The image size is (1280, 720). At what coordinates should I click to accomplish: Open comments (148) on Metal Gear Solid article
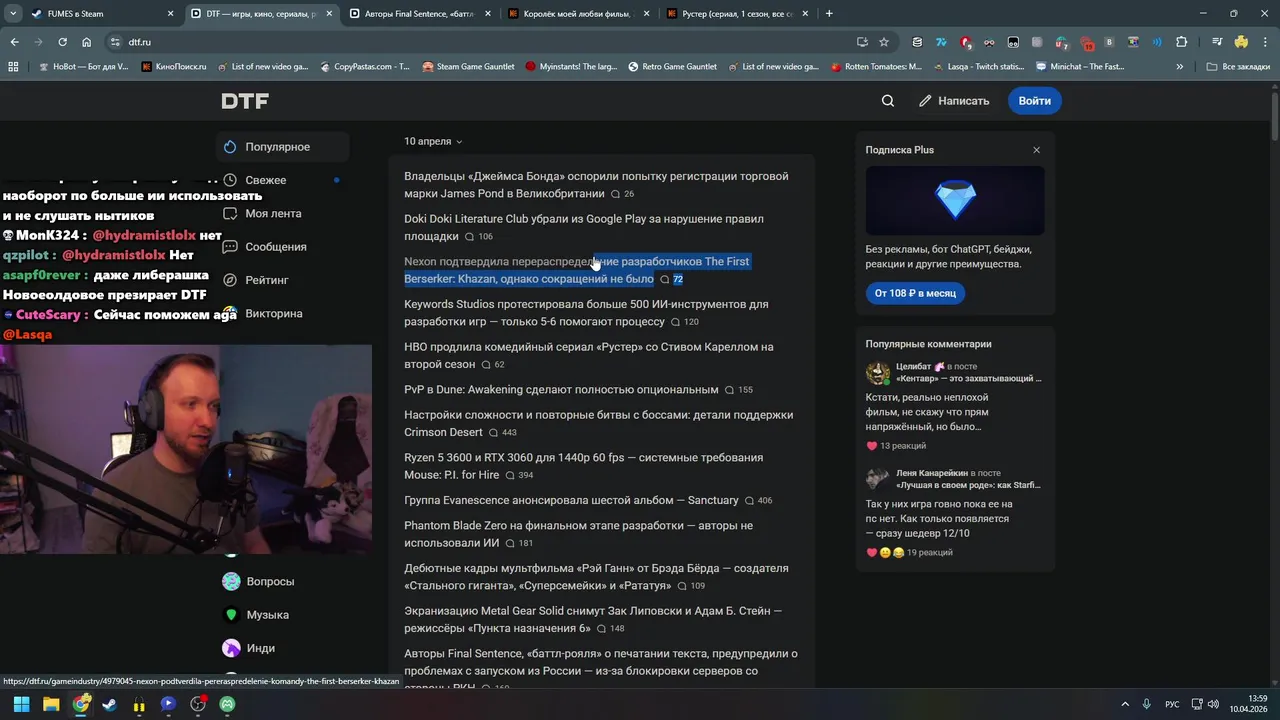pyautogui.click(x=611, y=629)
